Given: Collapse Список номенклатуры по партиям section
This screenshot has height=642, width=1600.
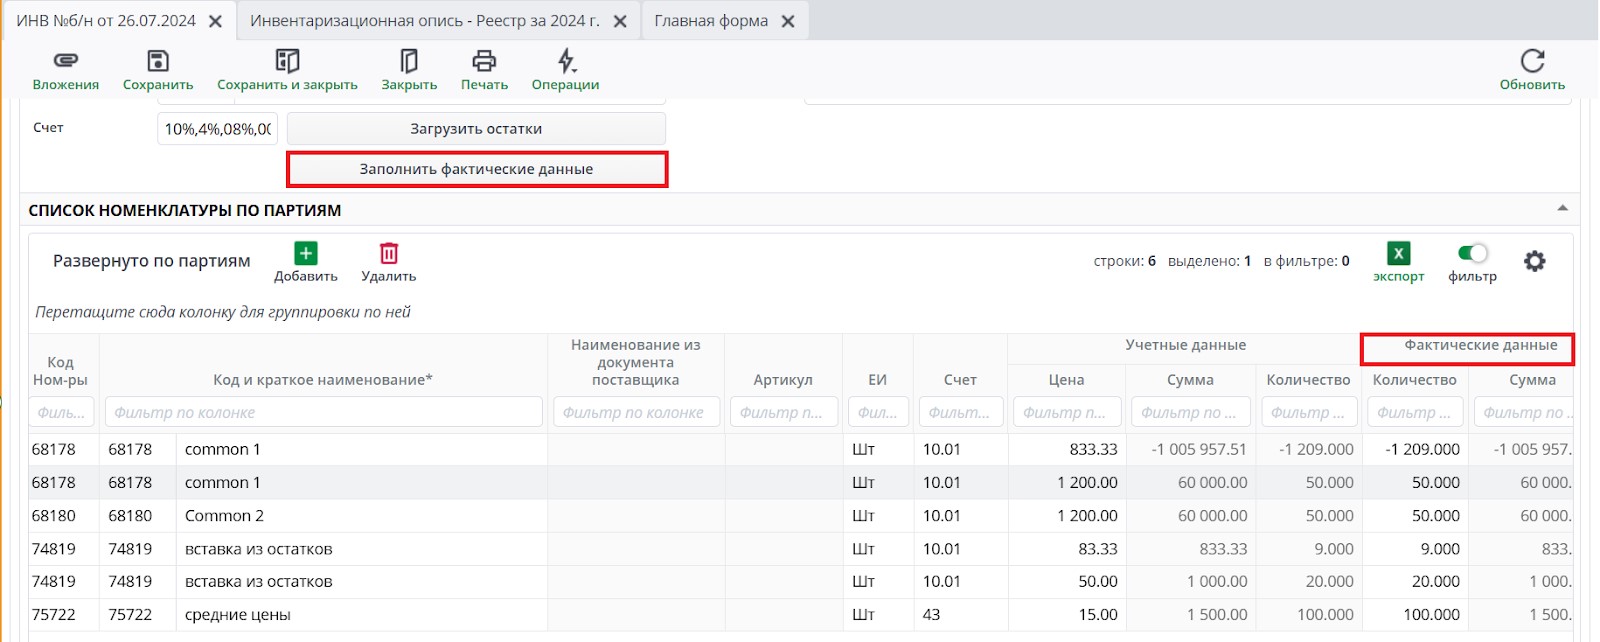Looking at the screenshot, I should point(1562,209).
